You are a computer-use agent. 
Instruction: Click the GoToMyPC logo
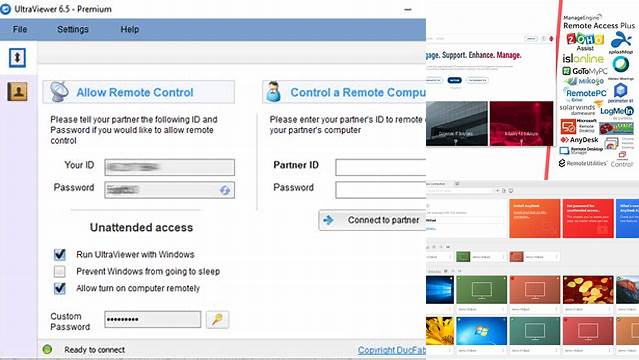[x=585, y=71]
